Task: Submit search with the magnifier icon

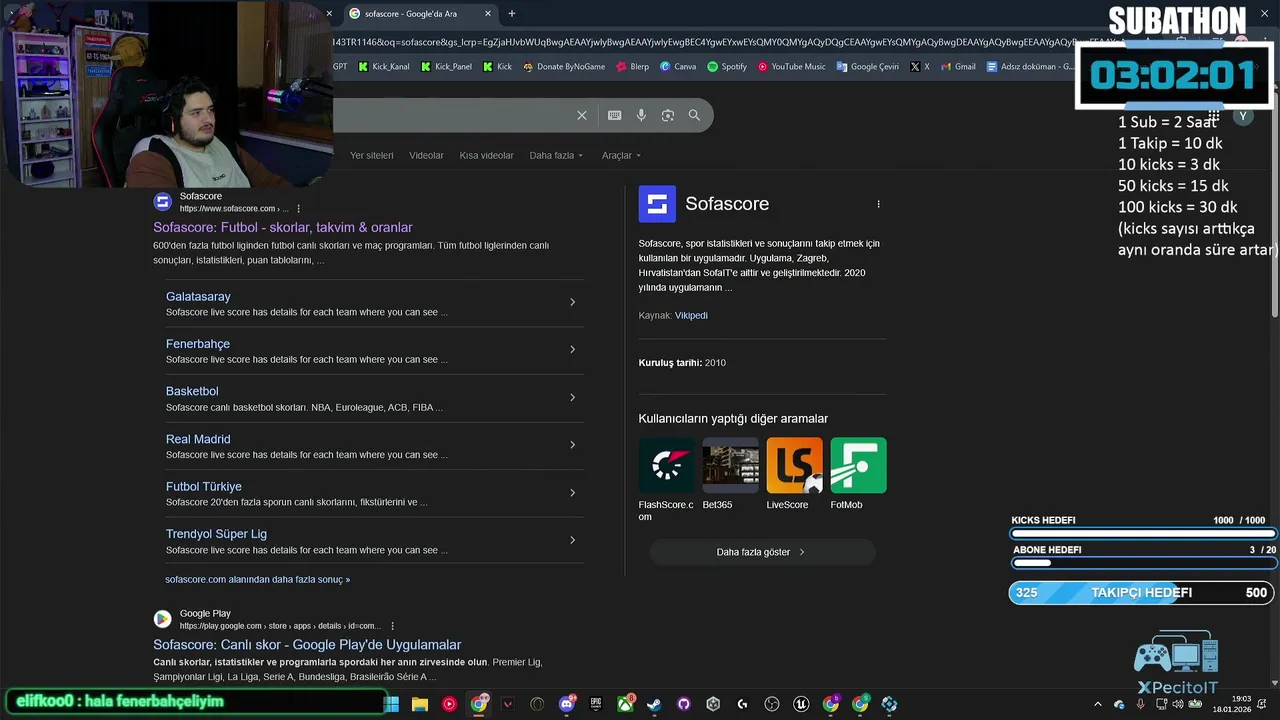Action: pos(694,115)
